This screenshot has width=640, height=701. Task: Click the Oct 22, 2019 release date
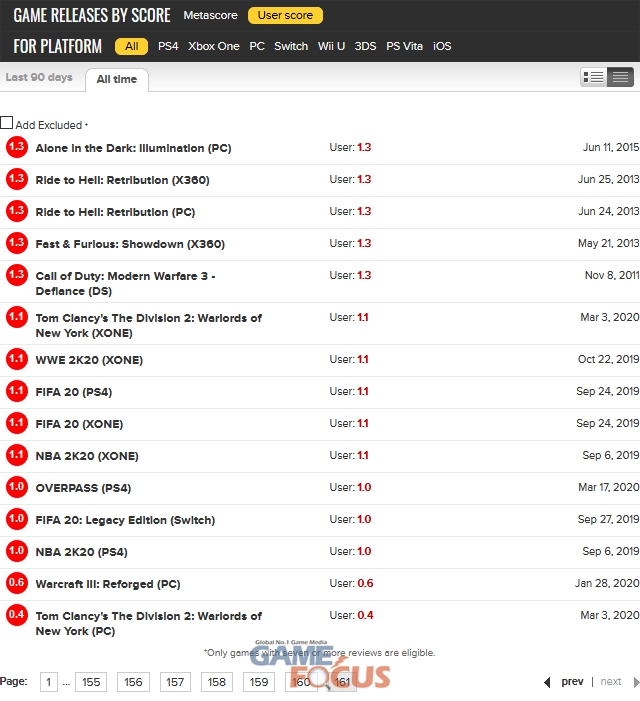[x=608, y=359]
